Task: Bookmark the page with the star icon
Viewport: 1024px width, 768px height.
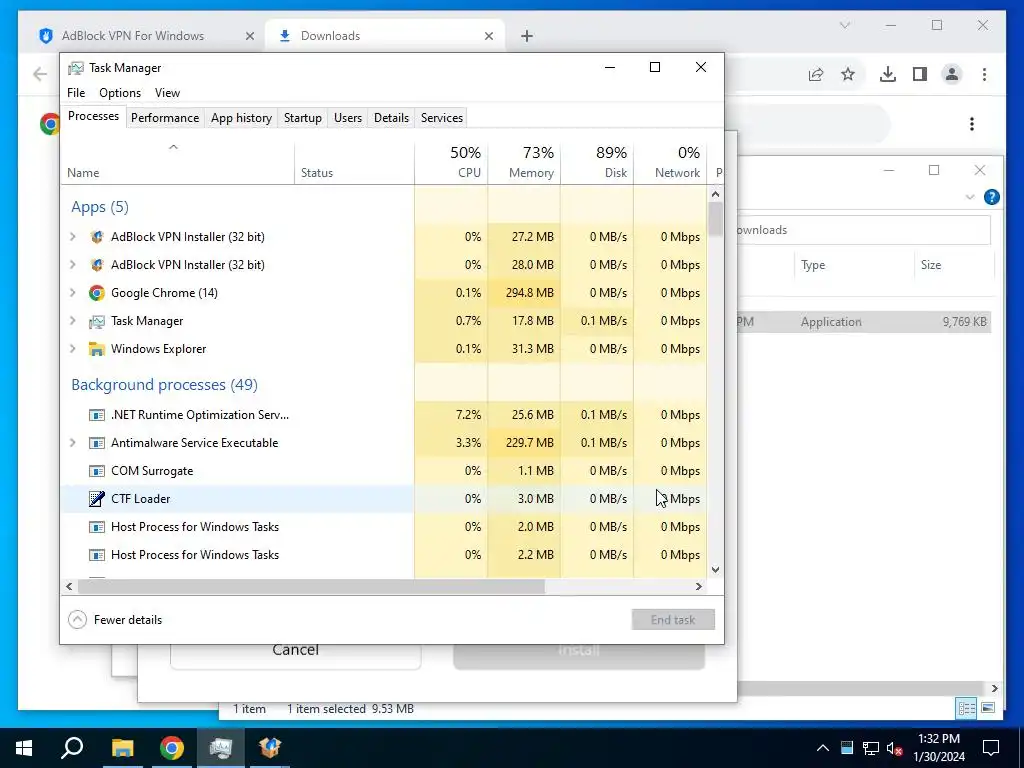Action: click(848, 74)
